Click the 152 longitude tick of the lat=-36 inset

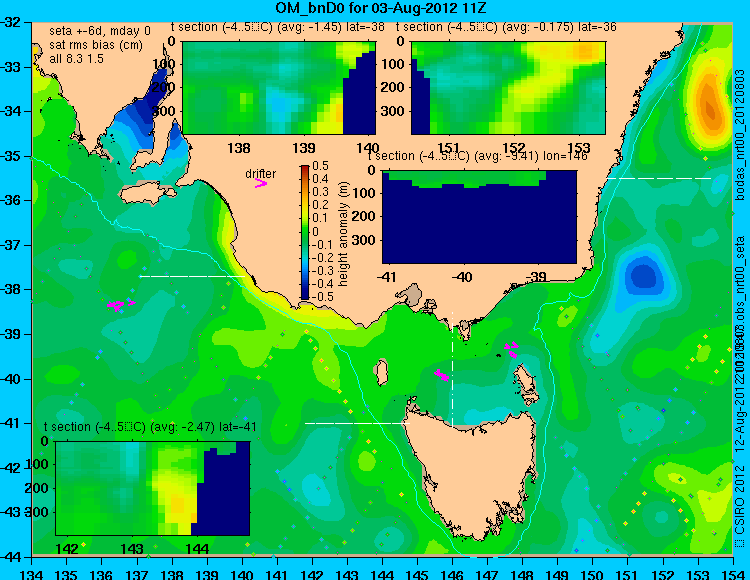514,148
